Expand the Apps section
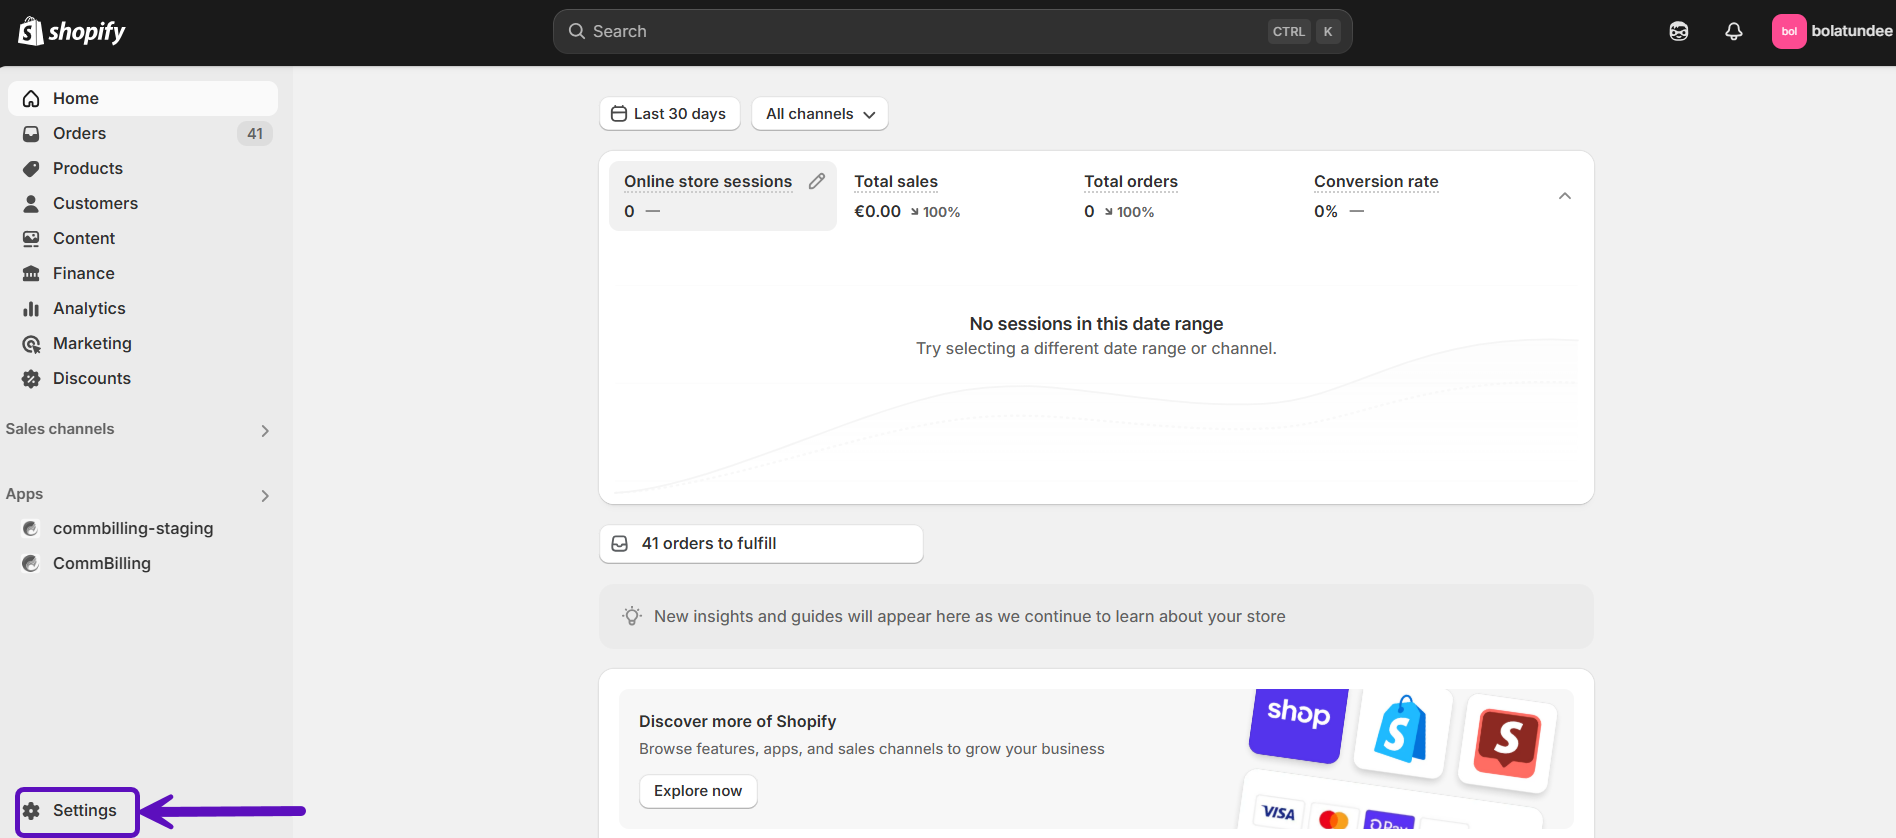The width and height of the screenshot is (1896, 838). tap(264, 496)
